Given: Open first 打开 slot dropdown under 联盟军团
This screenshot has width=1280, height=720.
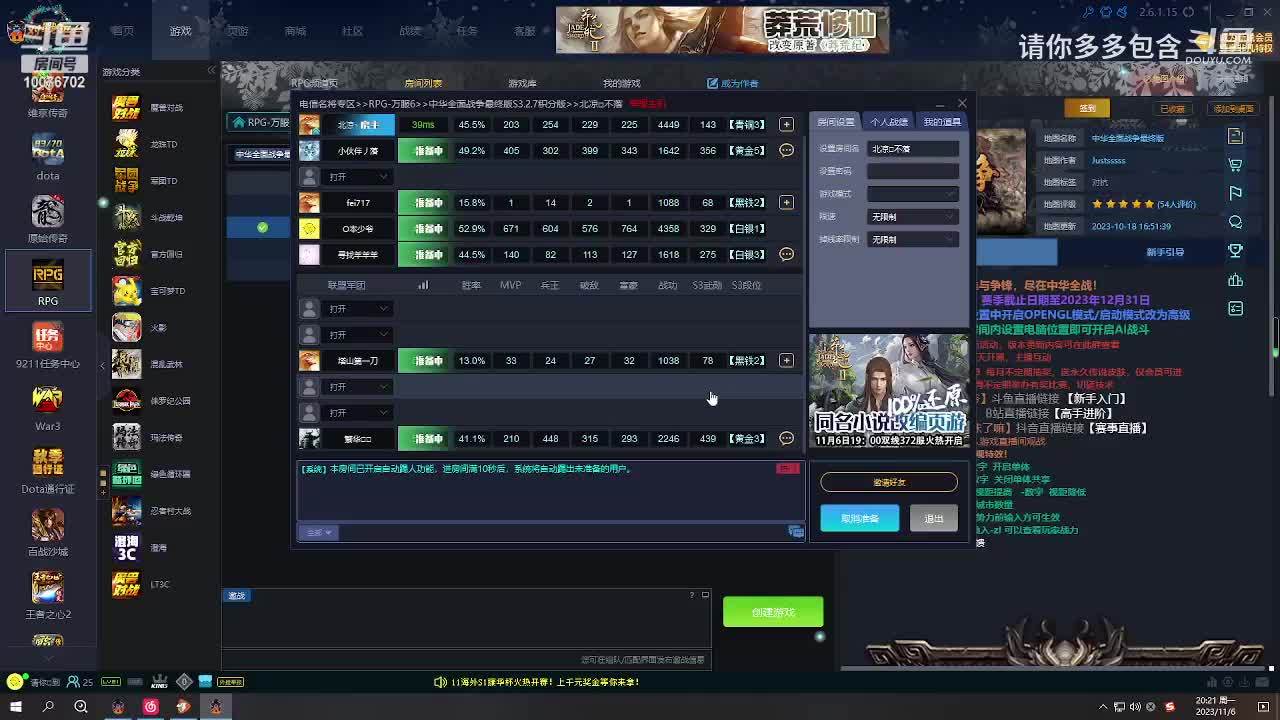Looking at the screenshot, I should coord(358,309).
